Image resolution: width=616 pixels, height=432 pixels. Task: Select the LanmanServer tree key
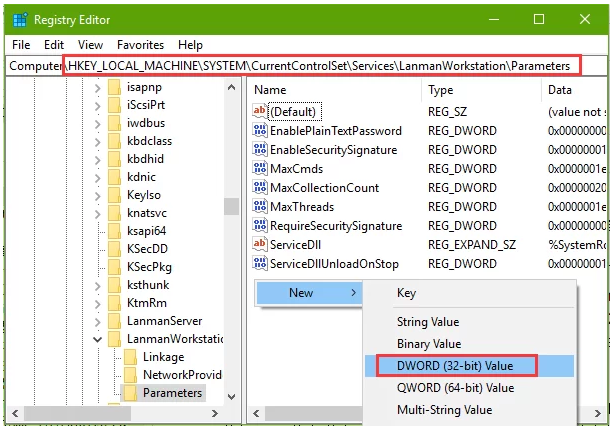tap(164, 321)
